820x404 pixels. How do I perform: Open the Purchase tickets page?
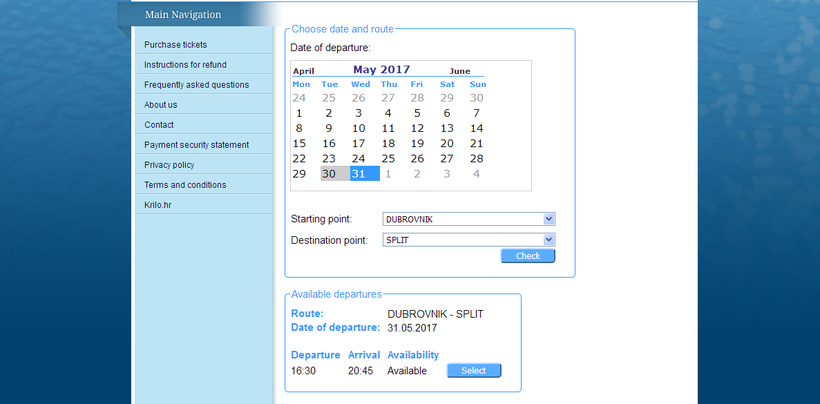click(x=176, y=45)
